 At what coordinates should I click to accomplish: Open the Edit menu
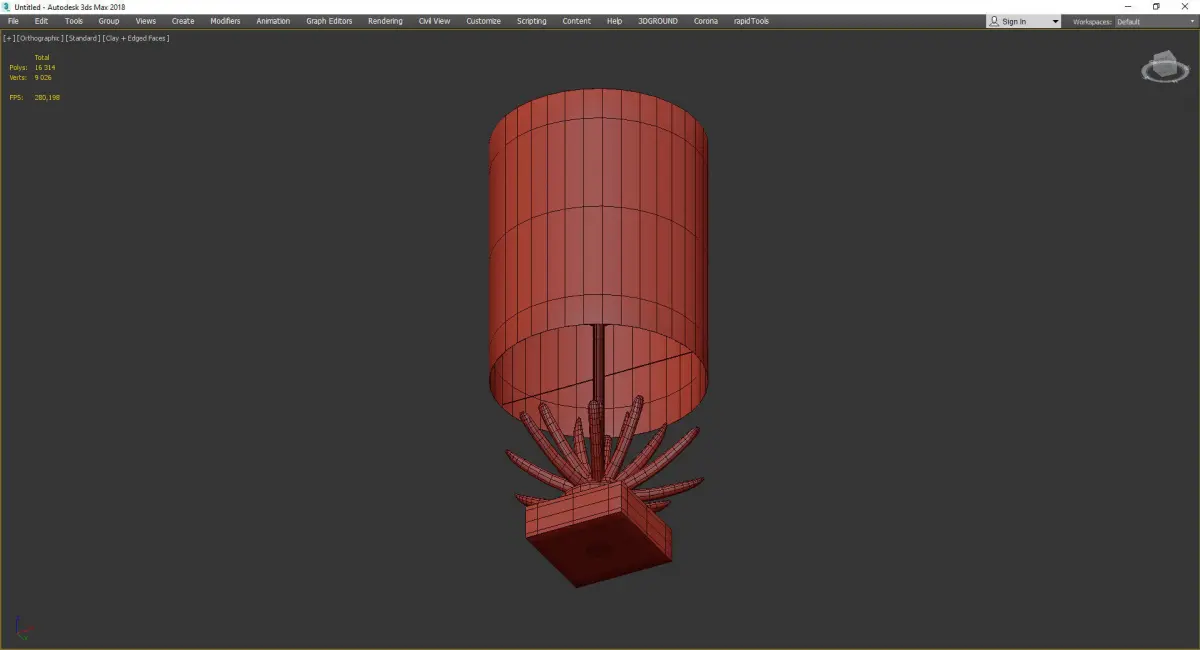point(41,21)
